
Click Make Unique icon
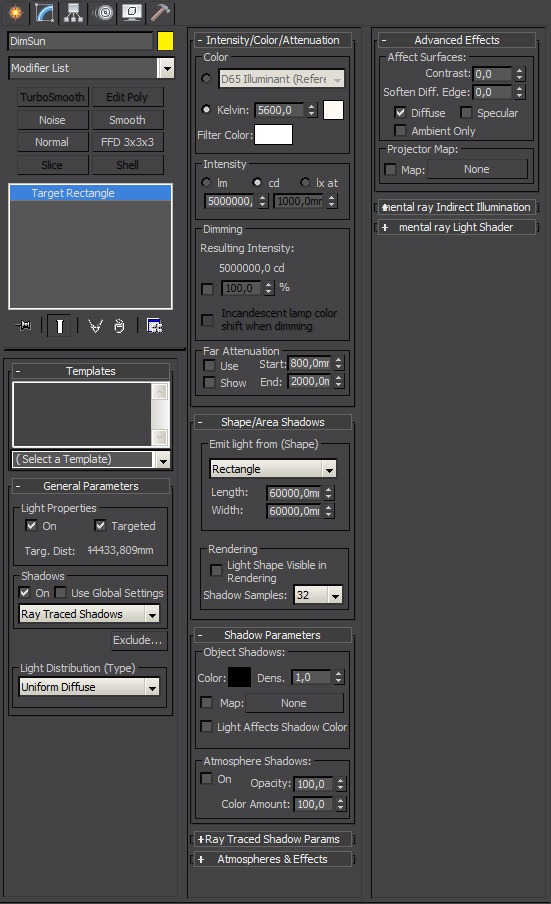(96, 326)
